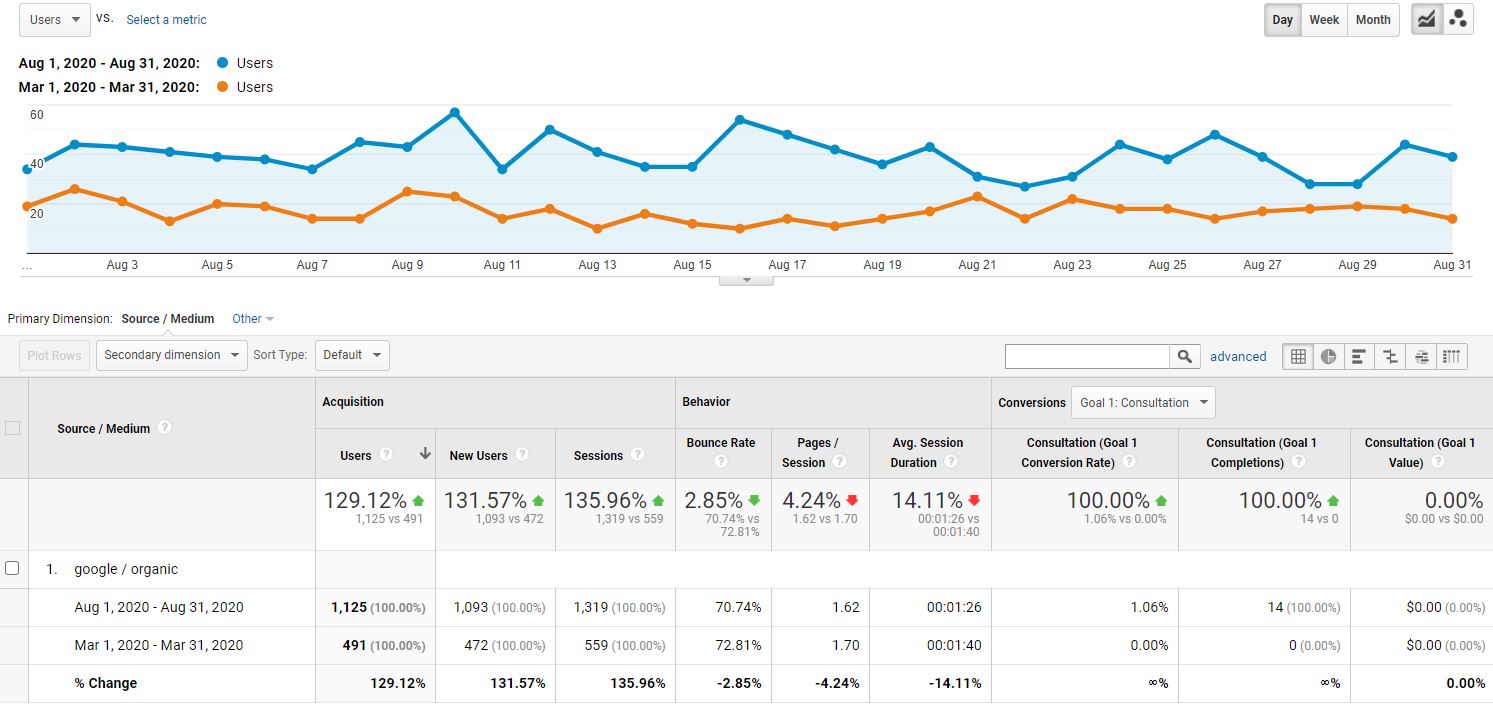Switch graph granularity to Month
Screen dimensions: 1493x705
pyautogui.click(x=1373, y=20)
